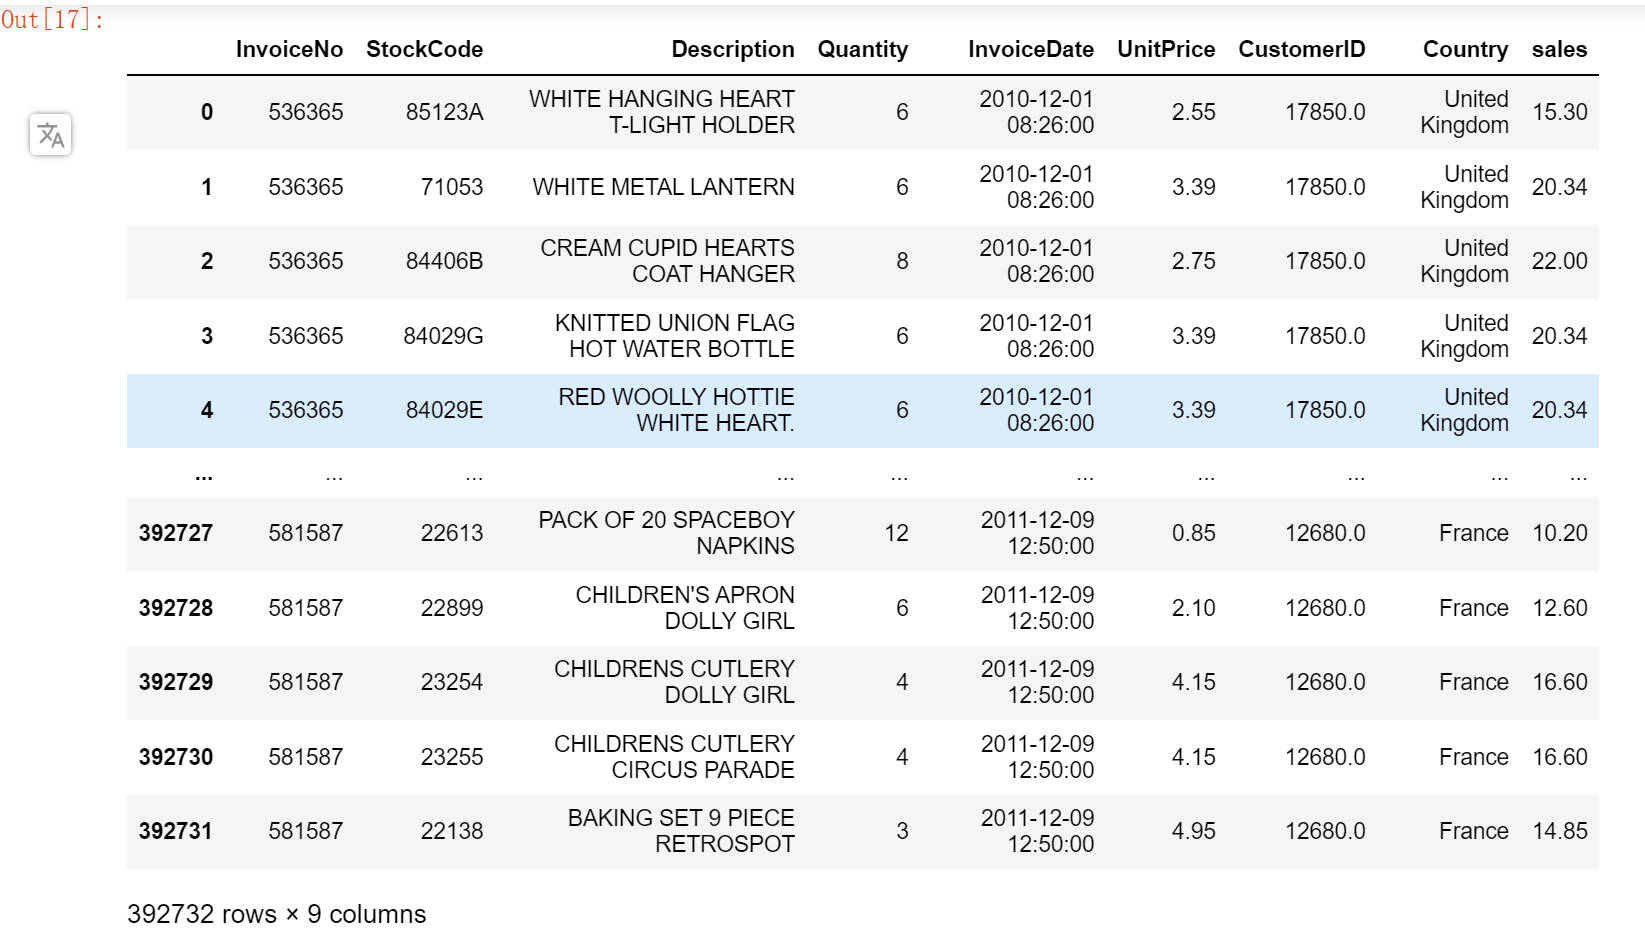Viewport: 1645px width, 945px height.
Task: Click sales value 14.85
Action: 1560,831
